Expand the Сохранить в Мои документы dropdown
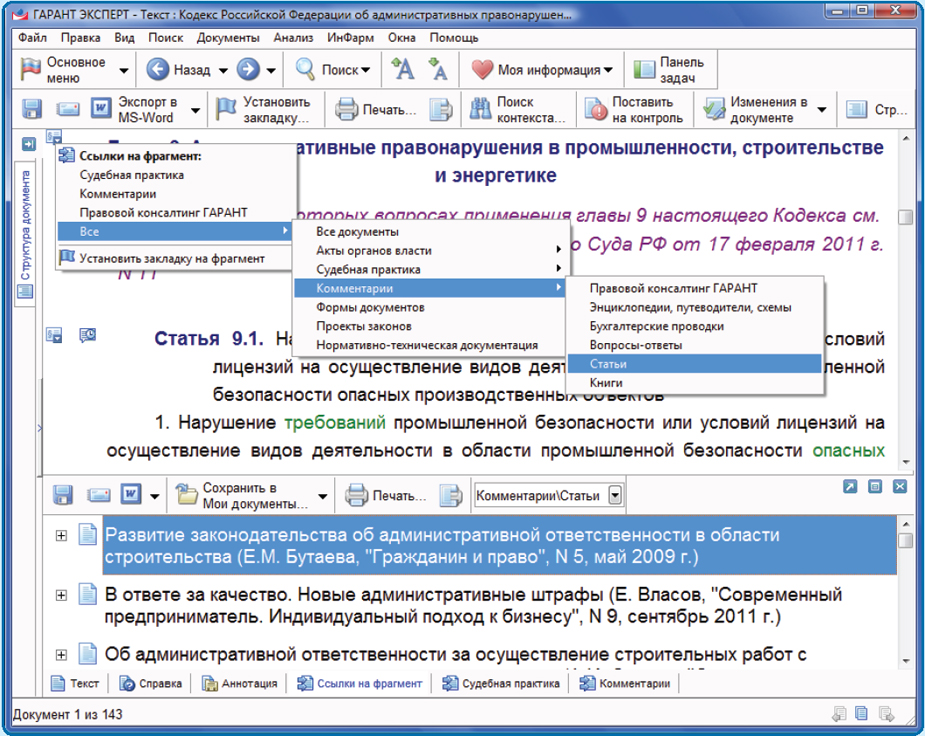The width and height of the screenshot is (925, 736). pyautogui.click(x=322, y=496)
